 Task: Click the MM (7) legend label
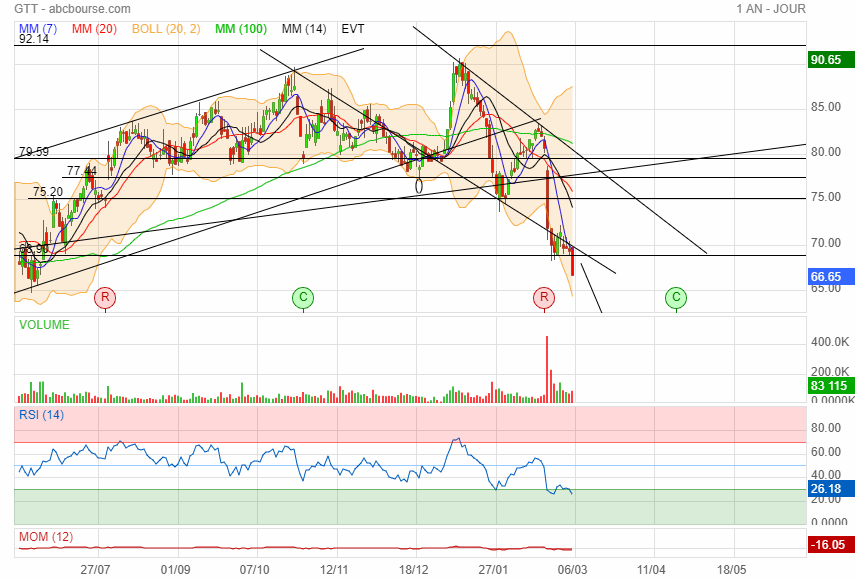click(x=38, y=29)
